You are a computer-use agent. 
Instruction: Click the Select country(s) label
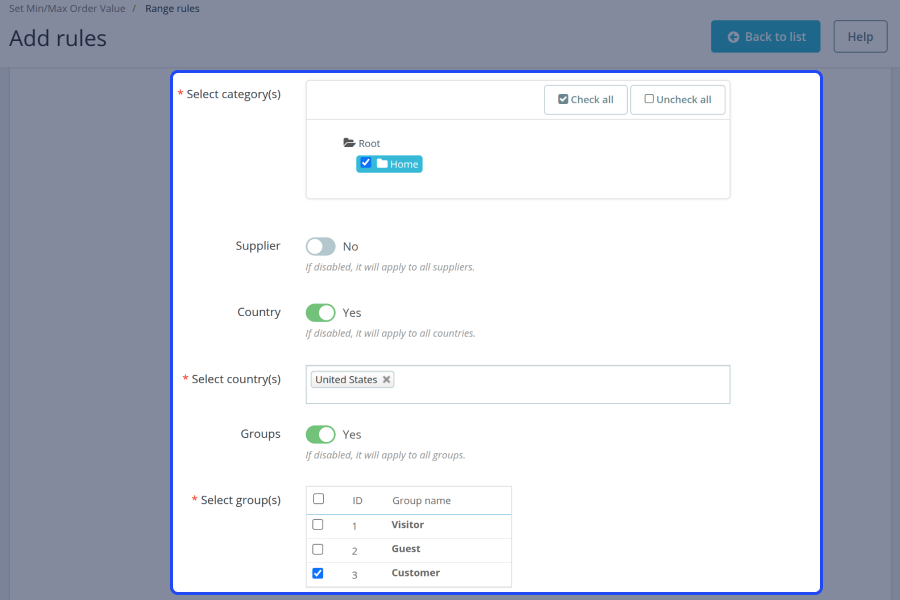[236, 379]
